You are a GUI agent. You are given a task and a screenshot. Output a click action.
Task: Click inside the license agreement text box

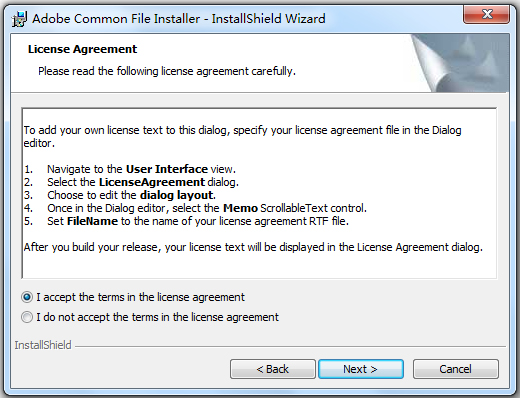tap(259, 193)
